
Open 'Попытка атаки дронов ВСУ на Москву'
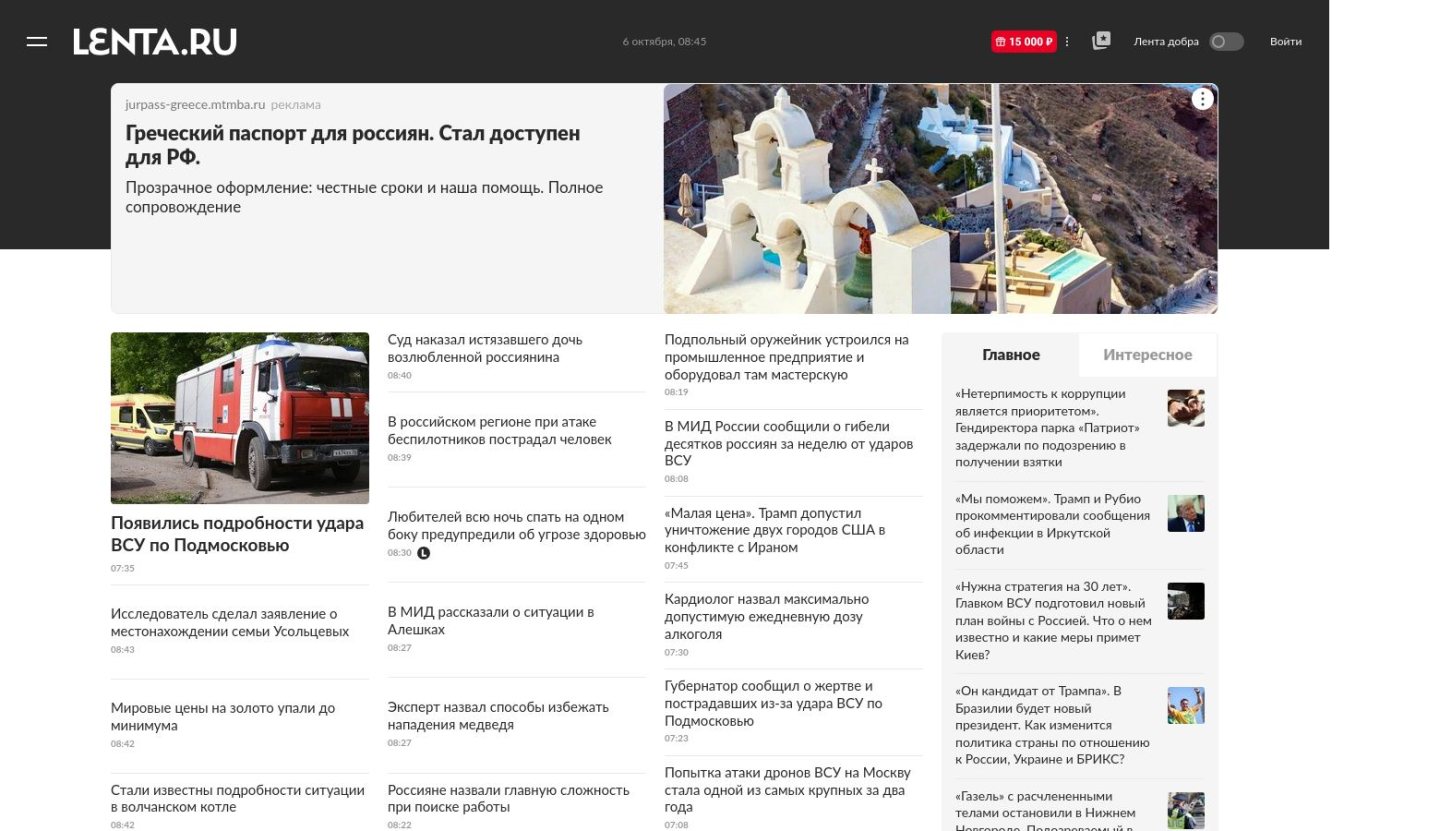click(788, 790)
